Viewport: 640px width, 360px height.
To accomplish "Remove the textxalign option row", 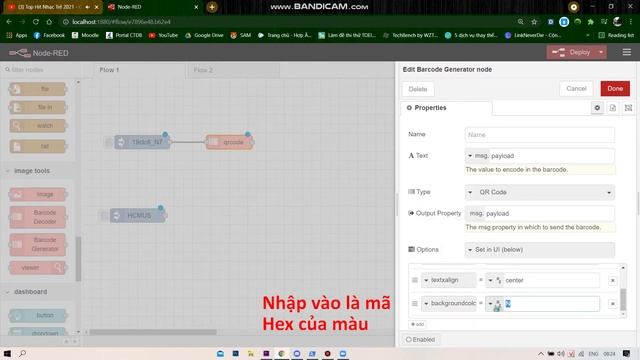I will pos(612,280).
